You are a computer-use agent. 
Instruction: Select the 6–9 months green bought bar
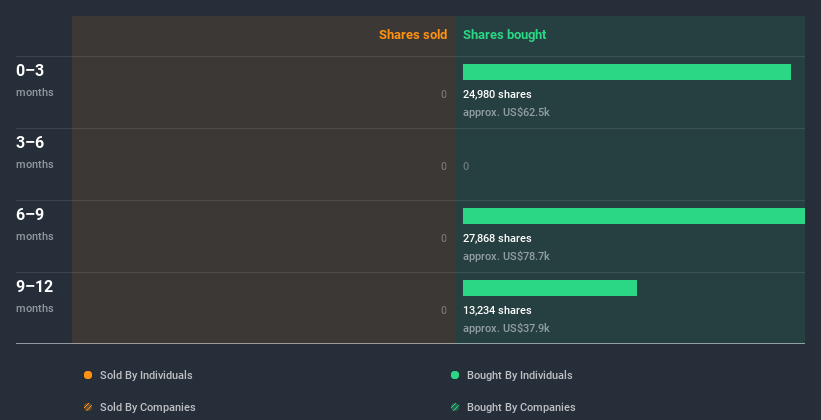click(x=634, y=216)
